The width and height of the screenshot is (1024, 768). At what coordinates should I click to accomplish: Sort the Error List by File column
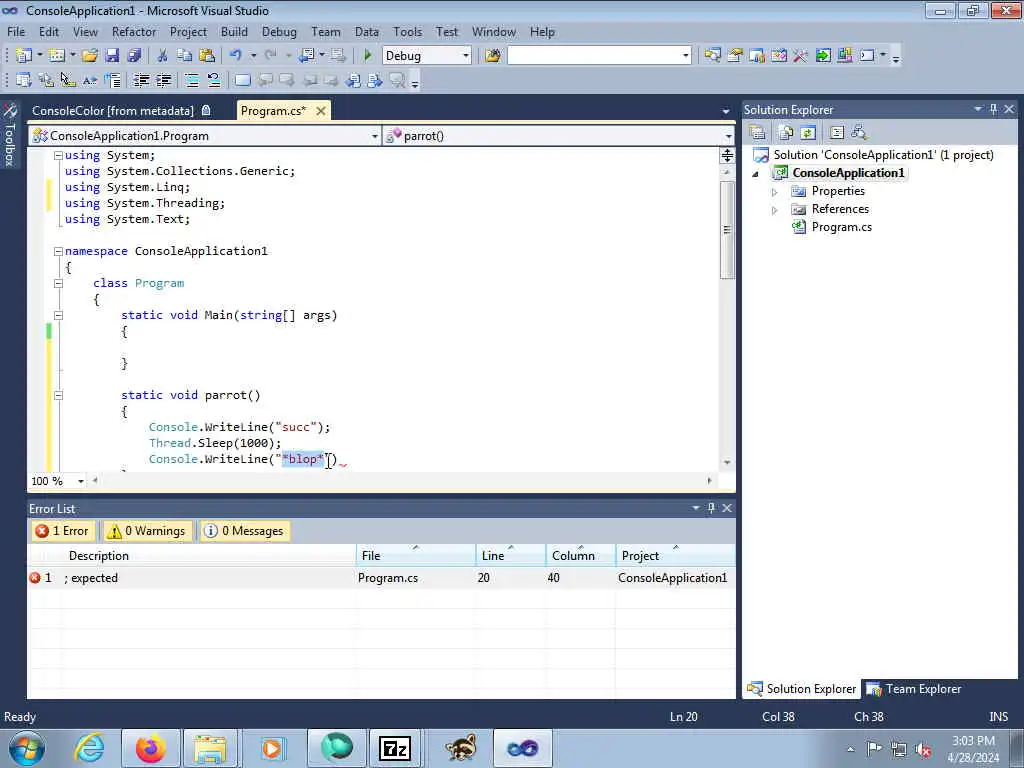(x=416, y=555)
